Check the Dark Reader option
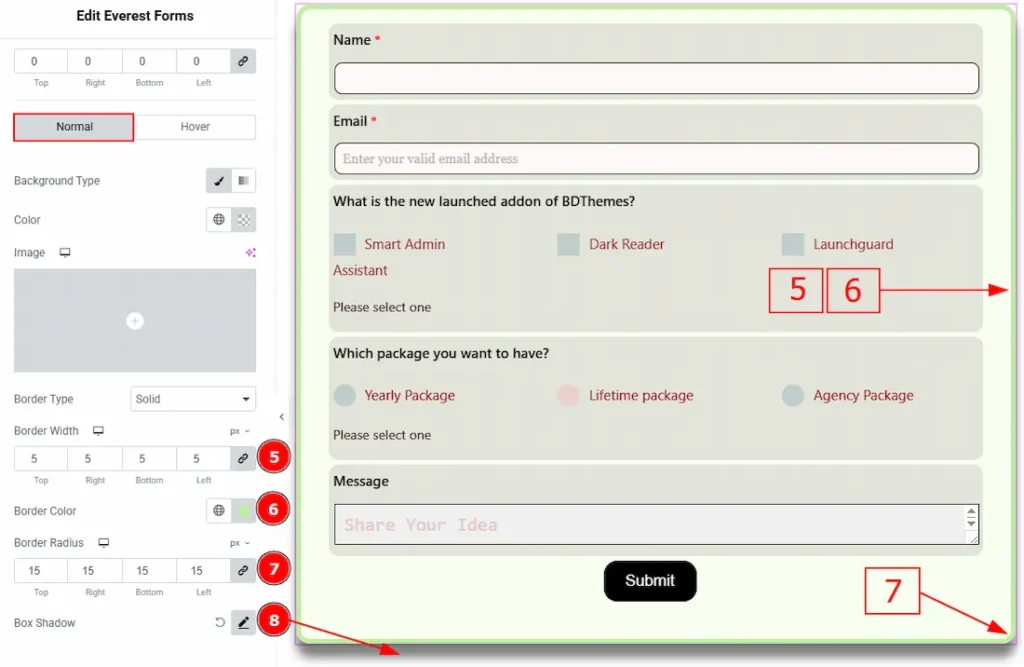Image resolution: width=1024 pixels, height=667 pixels. [569, 244]
